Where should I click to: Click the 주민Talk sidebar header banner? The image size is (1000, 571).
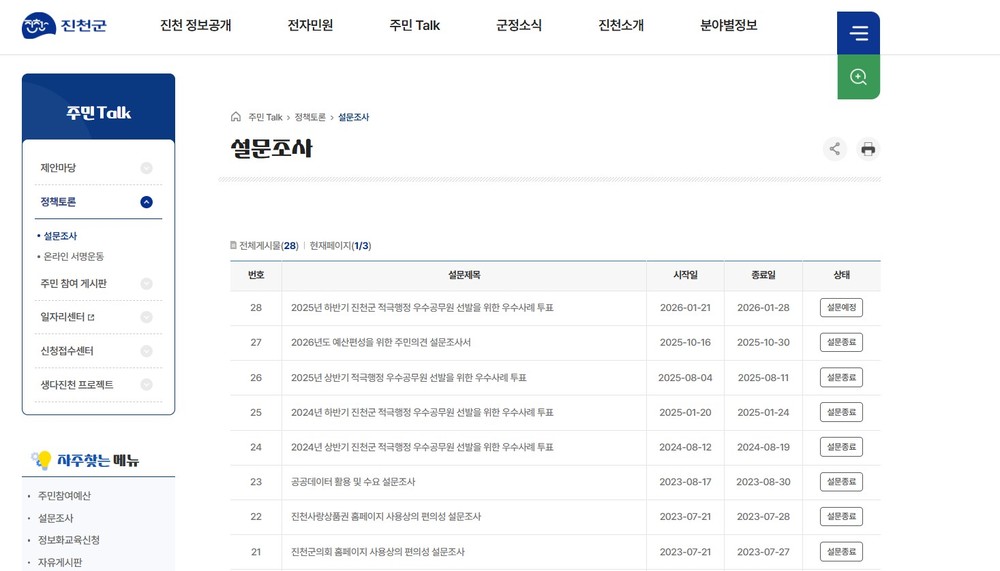pos(98,107)
